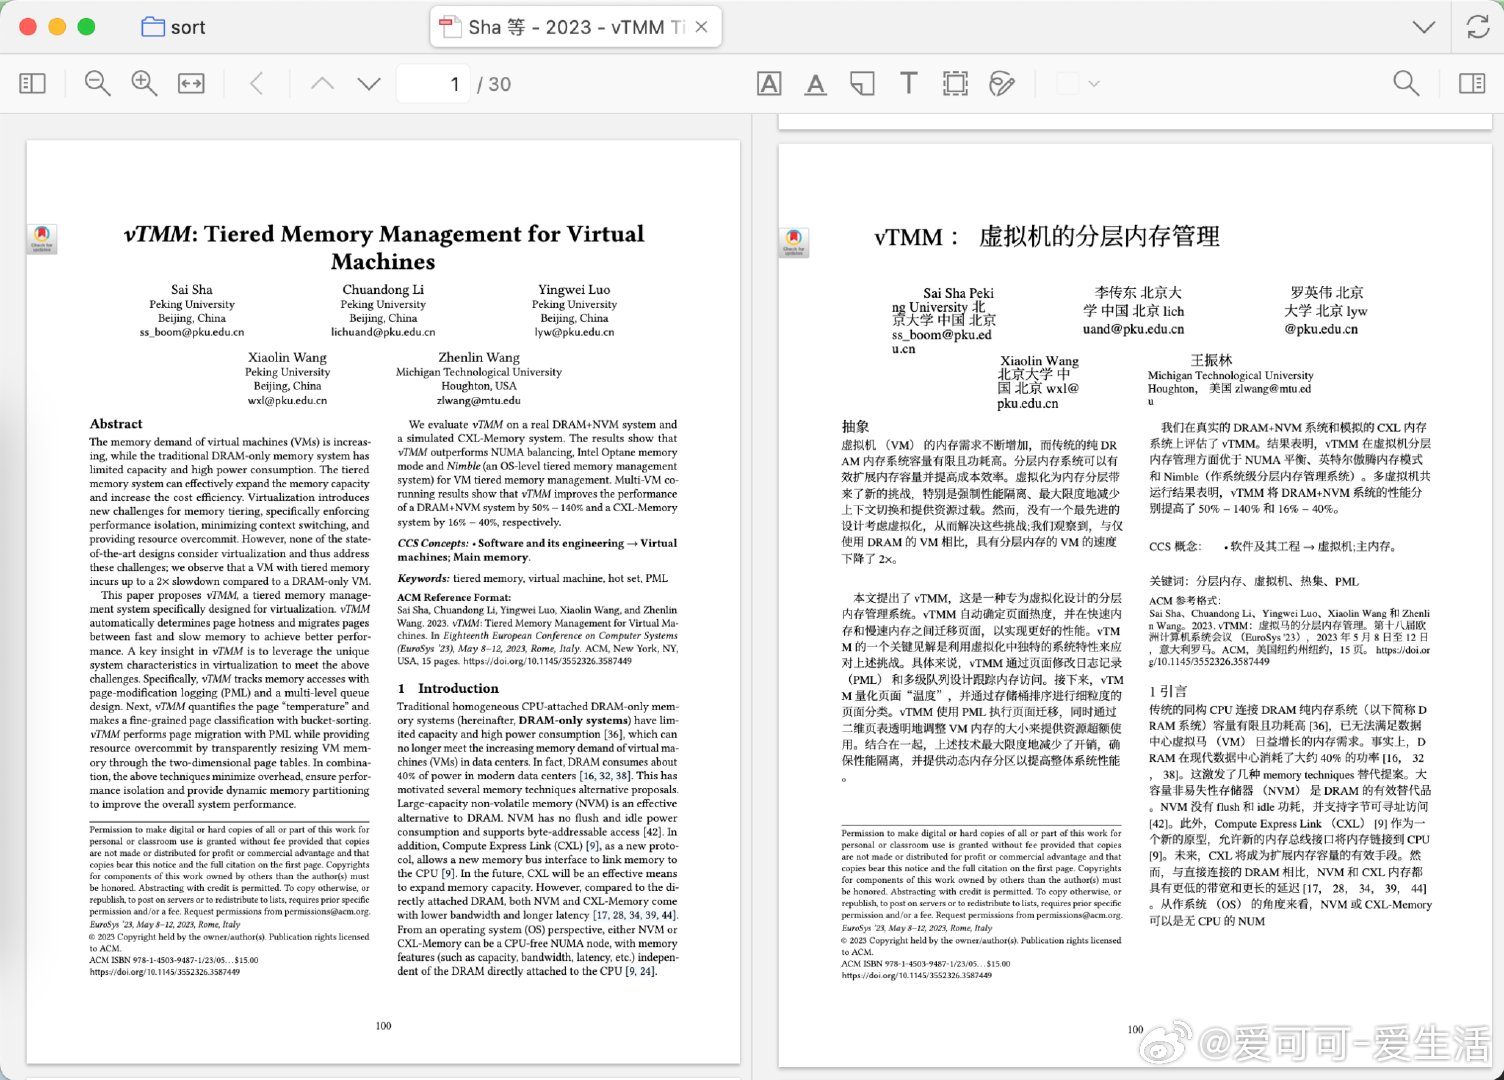Click the '/ 30' total page count label
This screenshot has width=1504, height=1080.
(x=494, y=84)
